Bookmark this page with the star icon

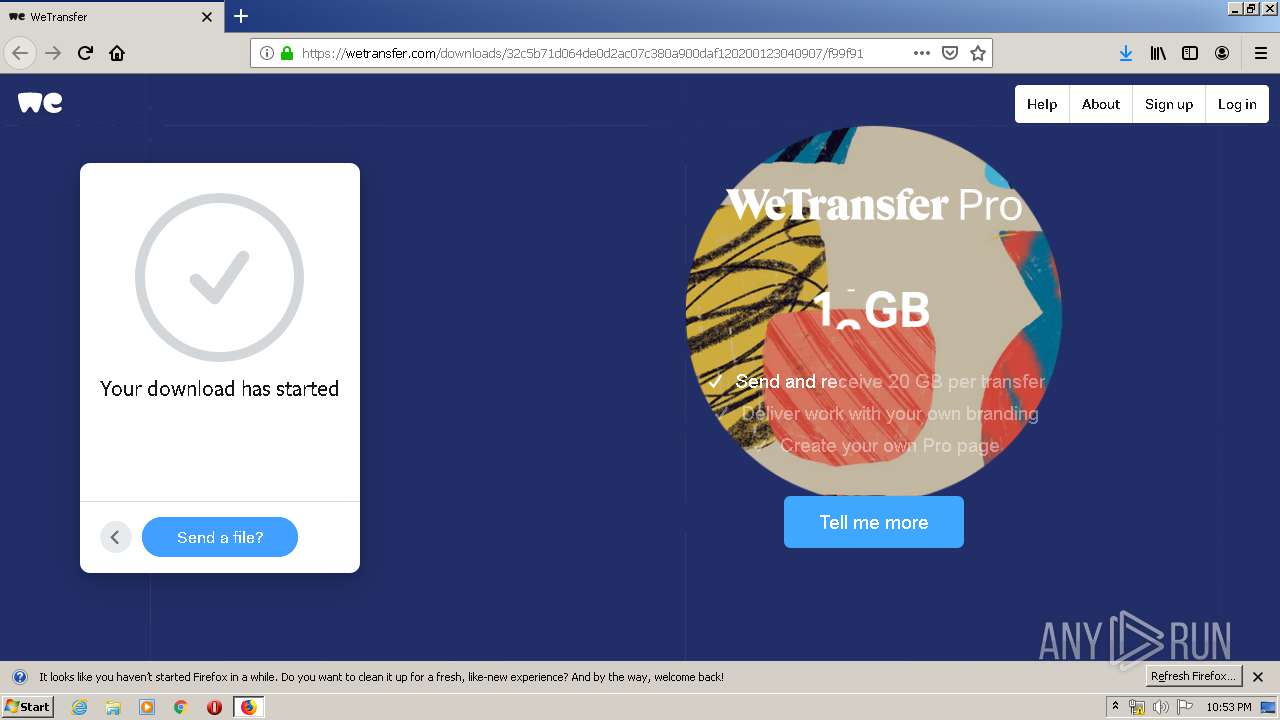coord(978,53)
